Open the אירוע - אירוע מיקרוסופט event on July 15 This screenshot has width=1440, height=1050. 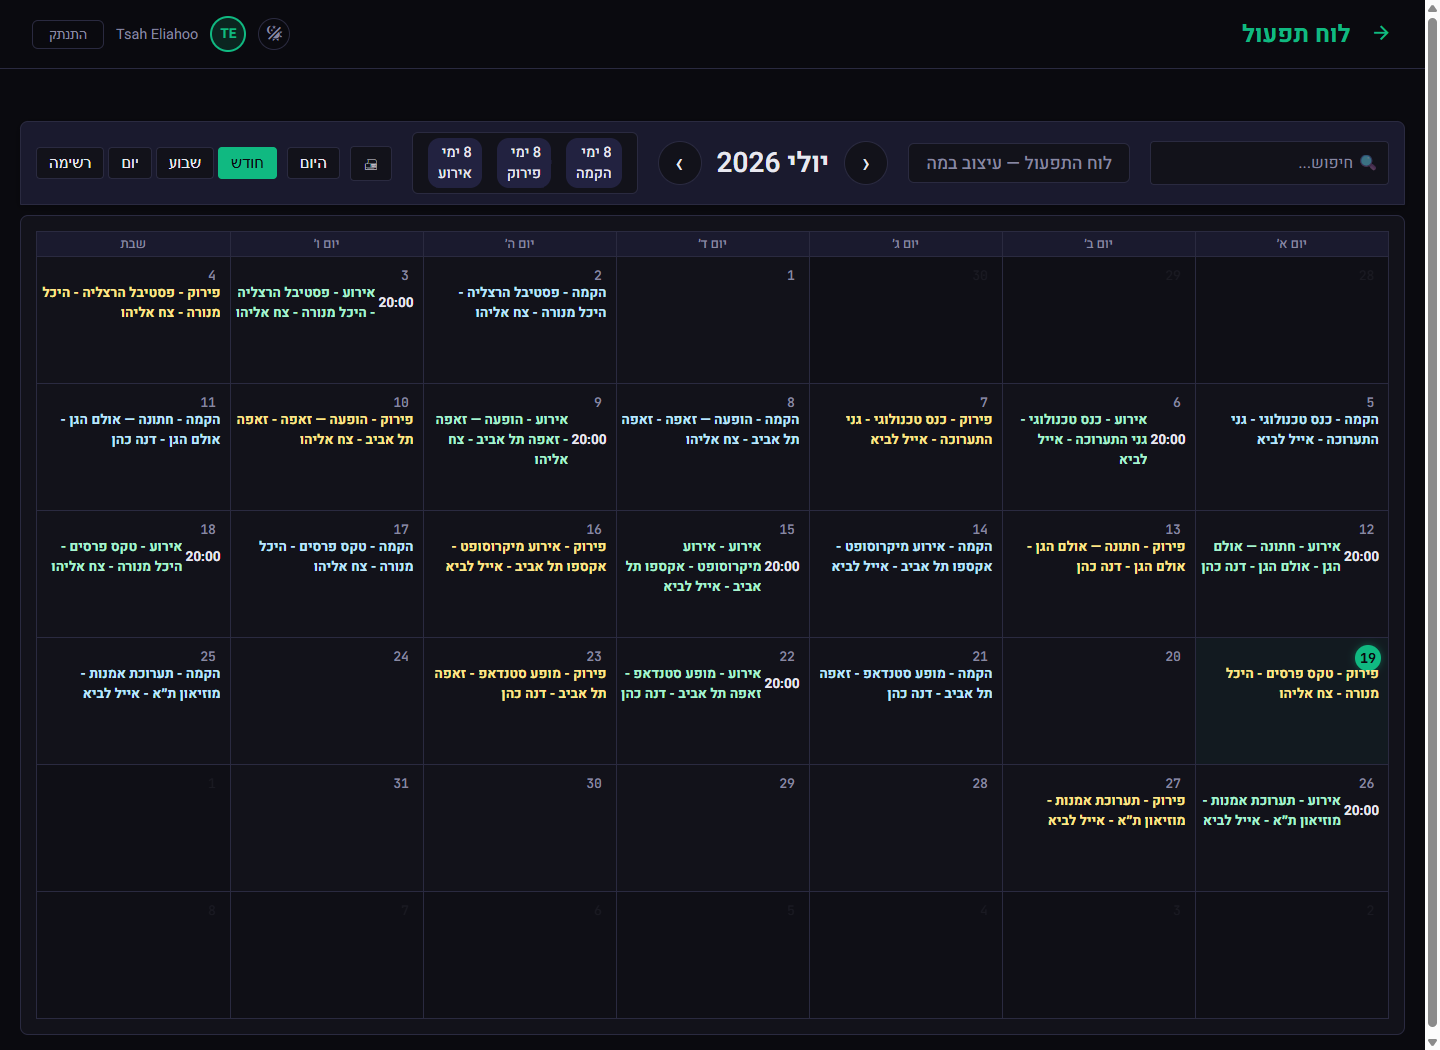point(713,566)
